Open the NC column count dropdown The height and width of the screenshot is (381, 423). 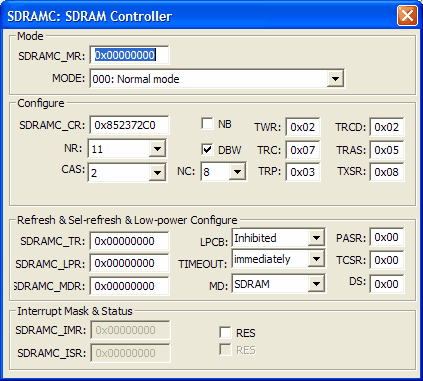point(237,172)
